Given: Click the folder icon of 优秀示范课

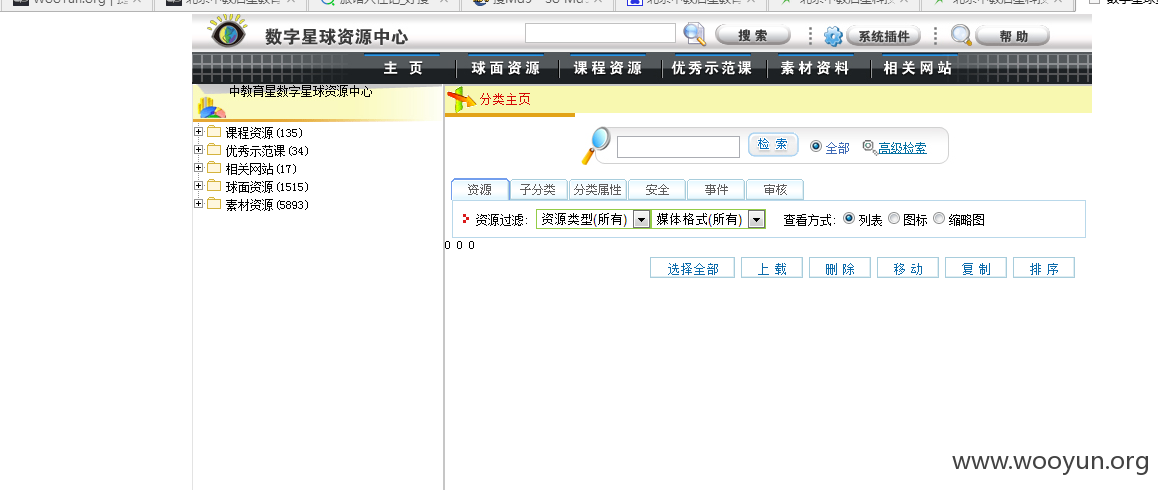Looking at the screenshot, I should point(214,150).
